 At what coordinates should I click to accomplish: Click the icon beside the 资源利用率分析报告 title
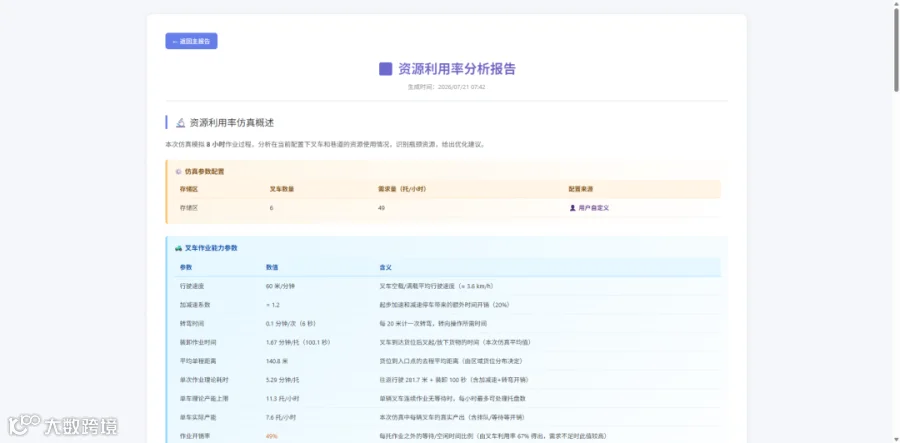click(x=385, y=69)
